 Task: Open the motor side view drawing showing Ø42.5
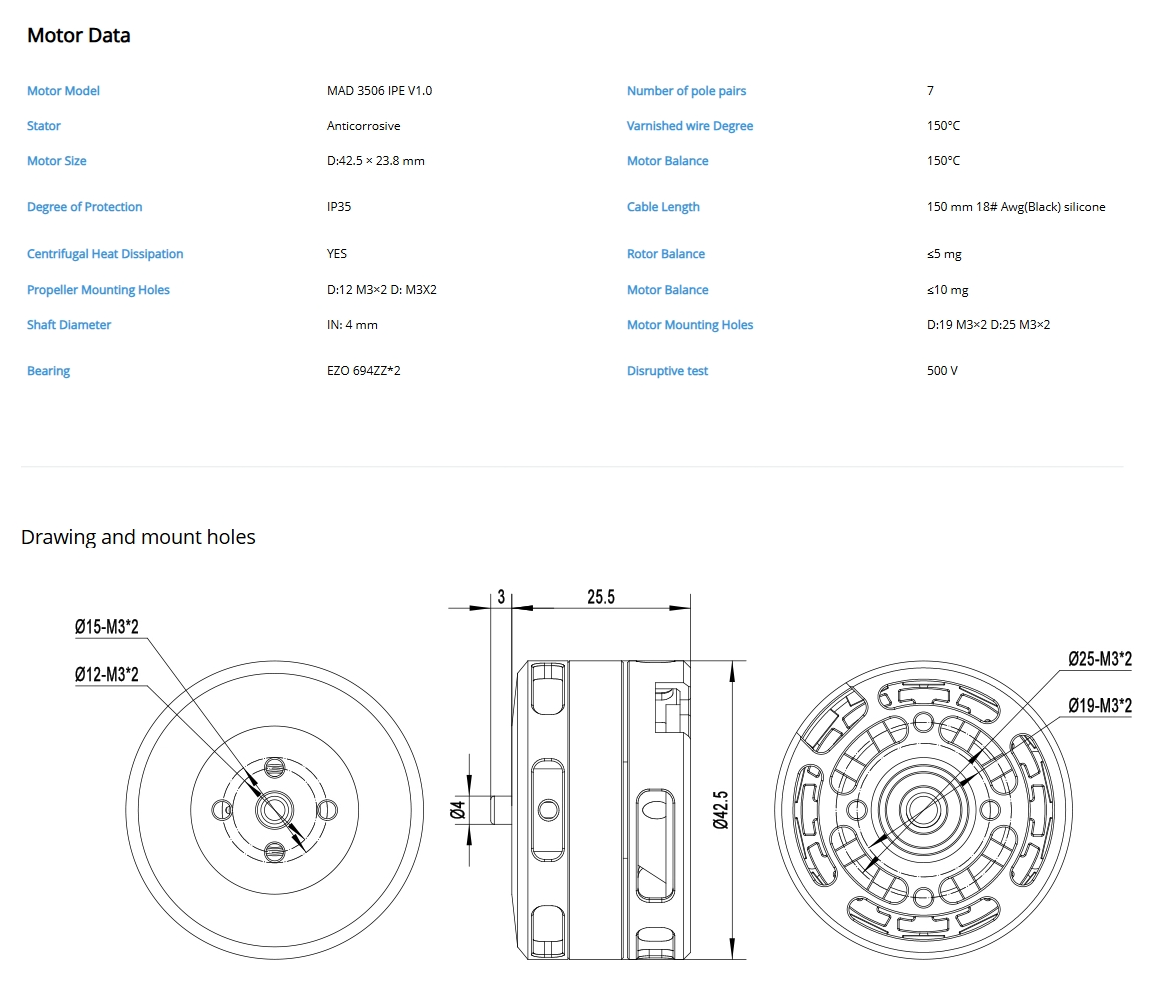(600, 810)
